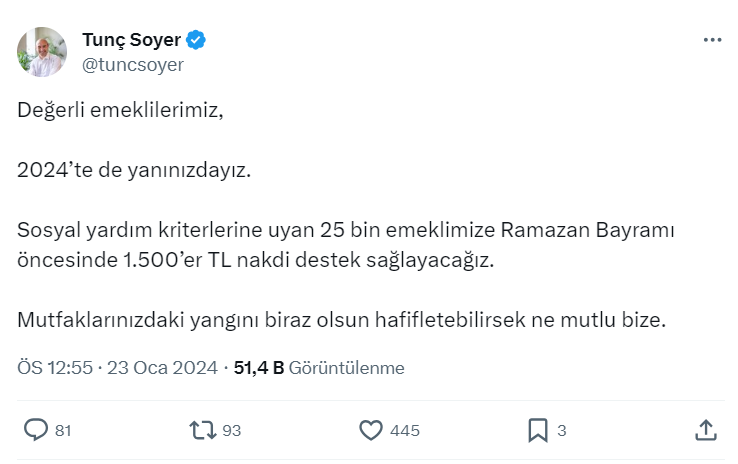Bookmark this tweet using the bookmark icon
Viewport: 738px width, 464px height.
click(538, 430)
